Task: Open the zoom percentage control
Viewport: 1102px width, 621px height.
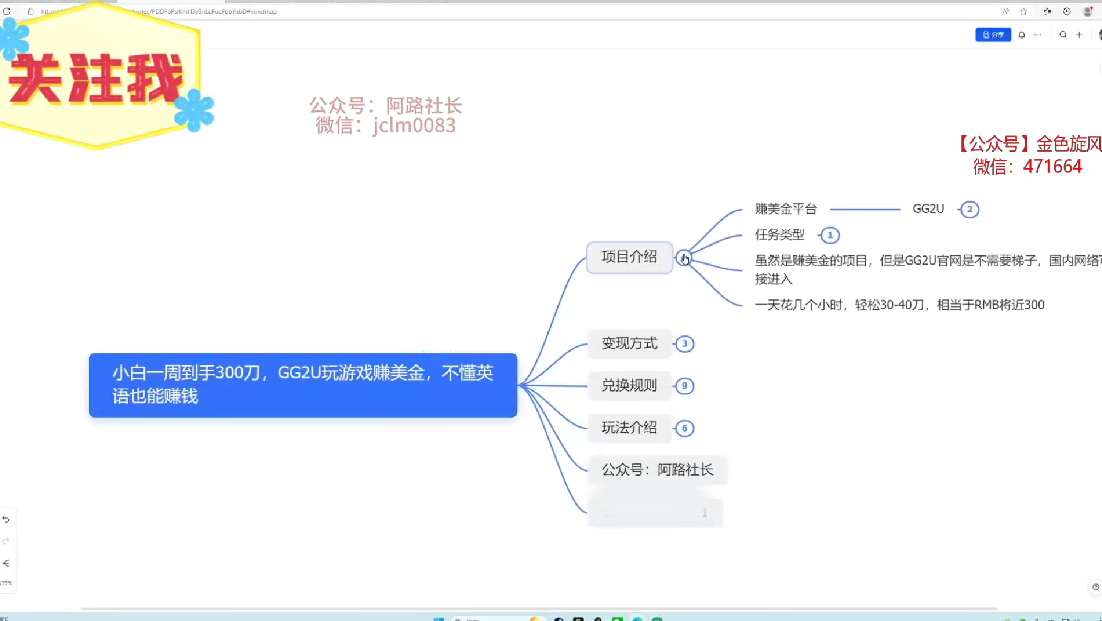Action: coord(6,583)
